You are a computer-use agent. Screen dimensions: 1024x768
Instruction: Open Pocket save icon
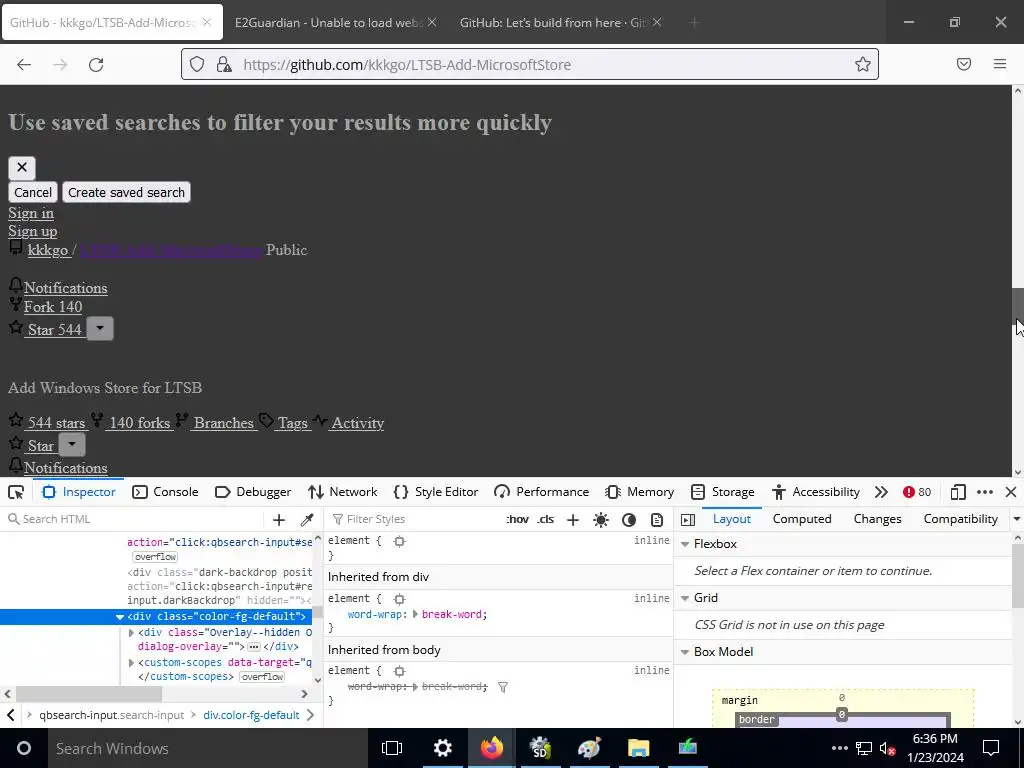[x=964, y=64]
